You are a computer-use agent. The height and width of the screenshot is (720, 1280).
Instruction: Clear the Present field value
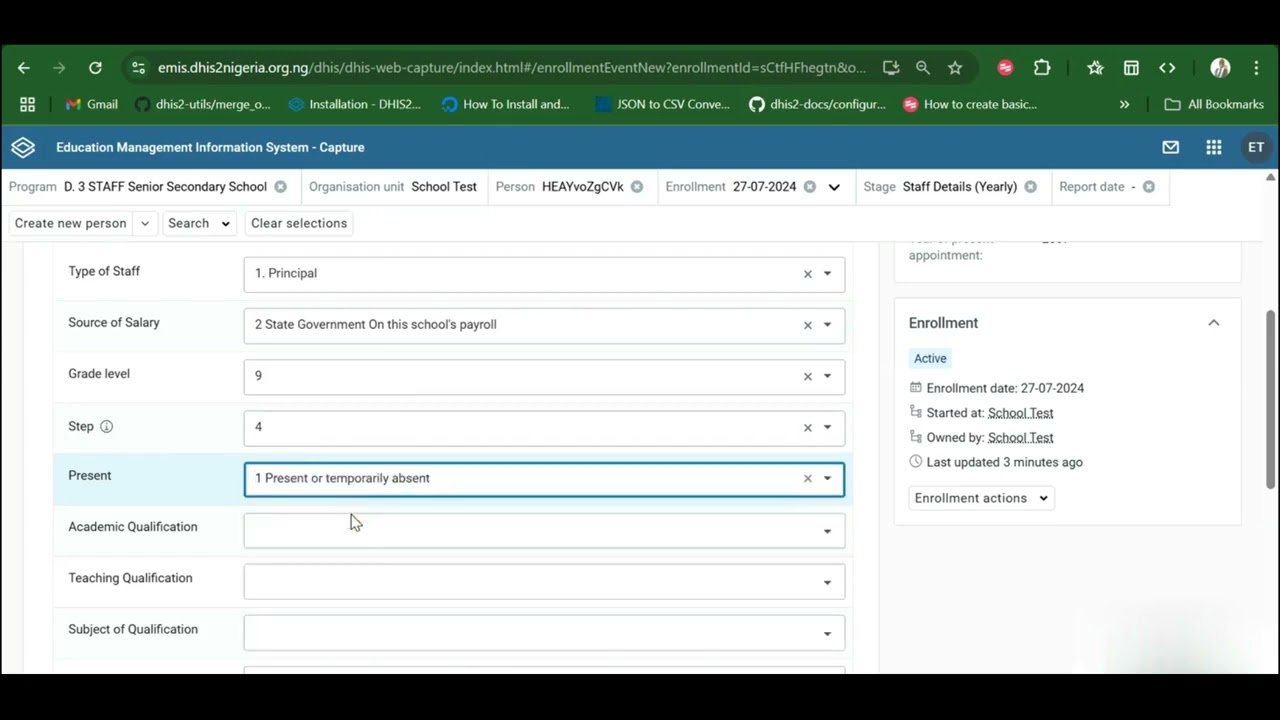(x=808, y=479)
